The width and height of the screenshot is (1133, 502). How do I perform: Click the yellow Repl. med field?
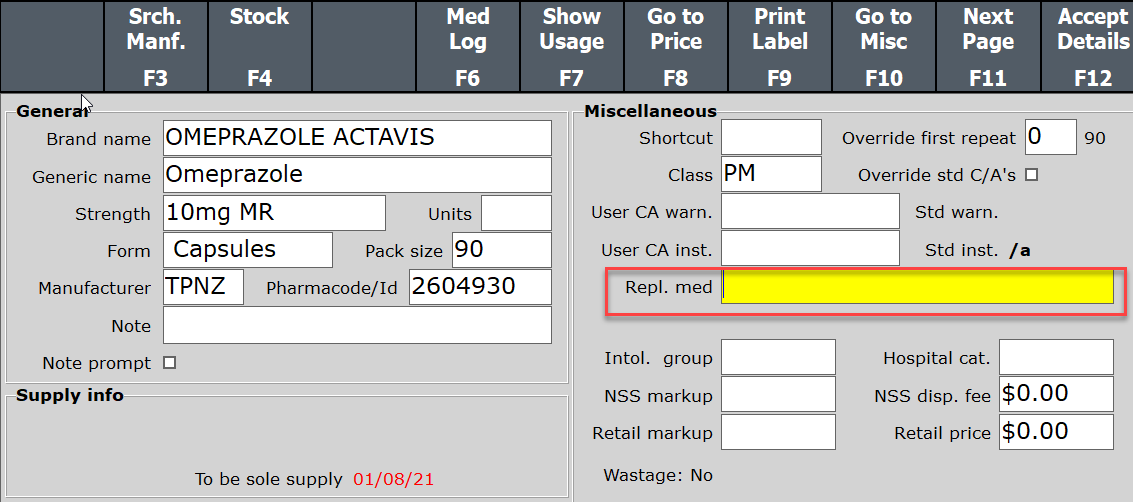(917, 288)
